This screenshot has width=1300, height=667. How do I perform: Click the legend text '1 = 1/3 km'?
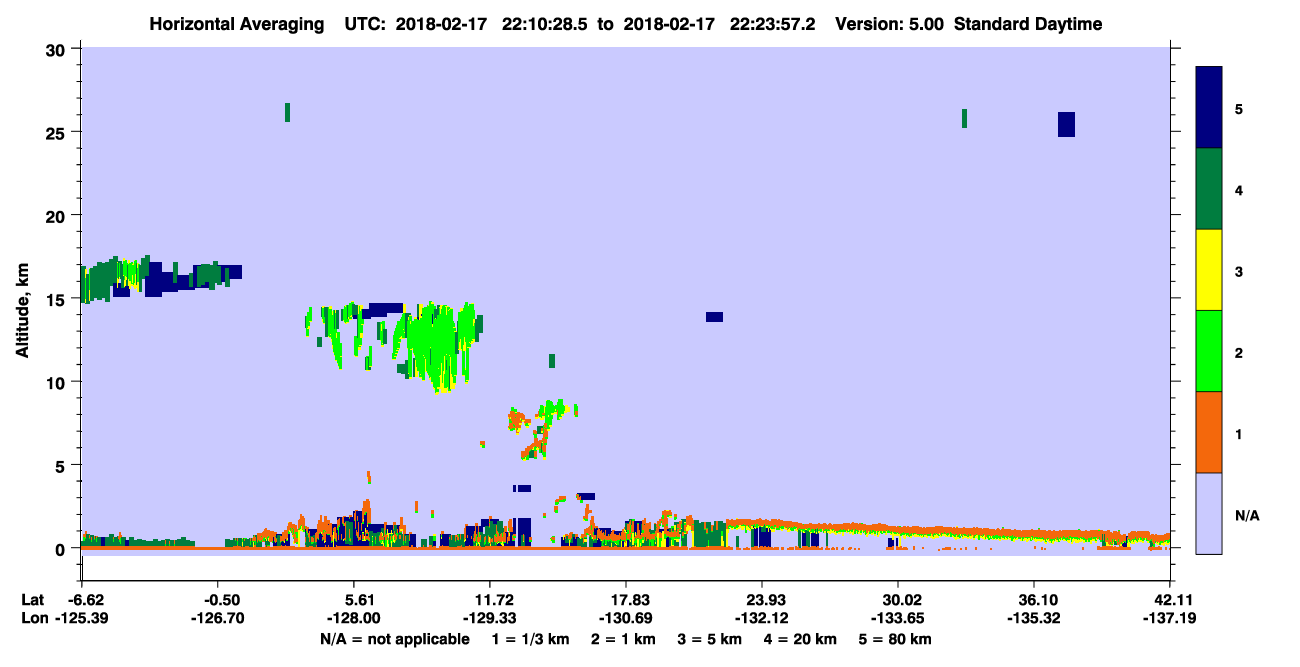[x=529, y=639]
